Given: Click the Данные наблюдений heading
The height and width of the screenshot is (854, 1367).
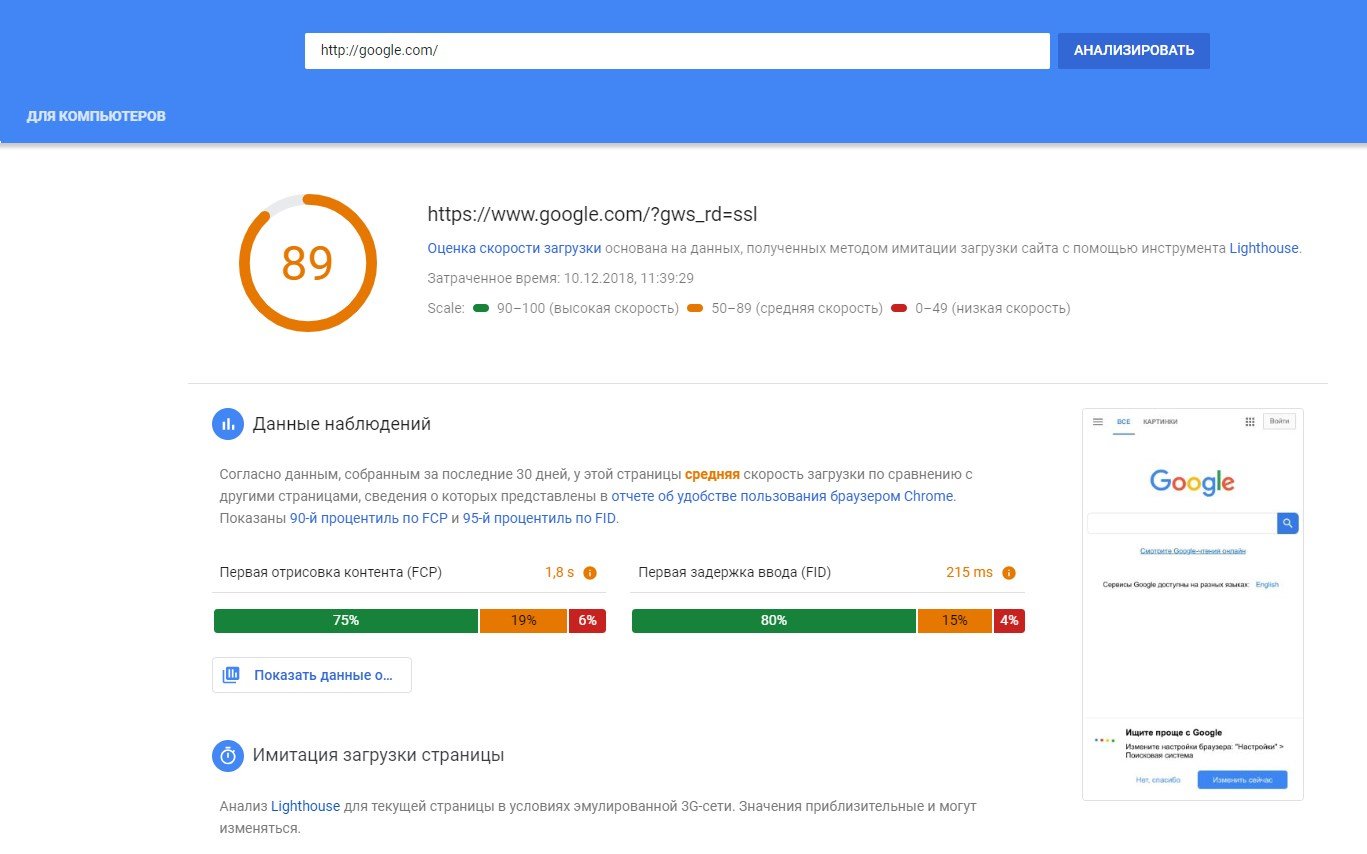Looking at the screenshot, I should (342, 424).
